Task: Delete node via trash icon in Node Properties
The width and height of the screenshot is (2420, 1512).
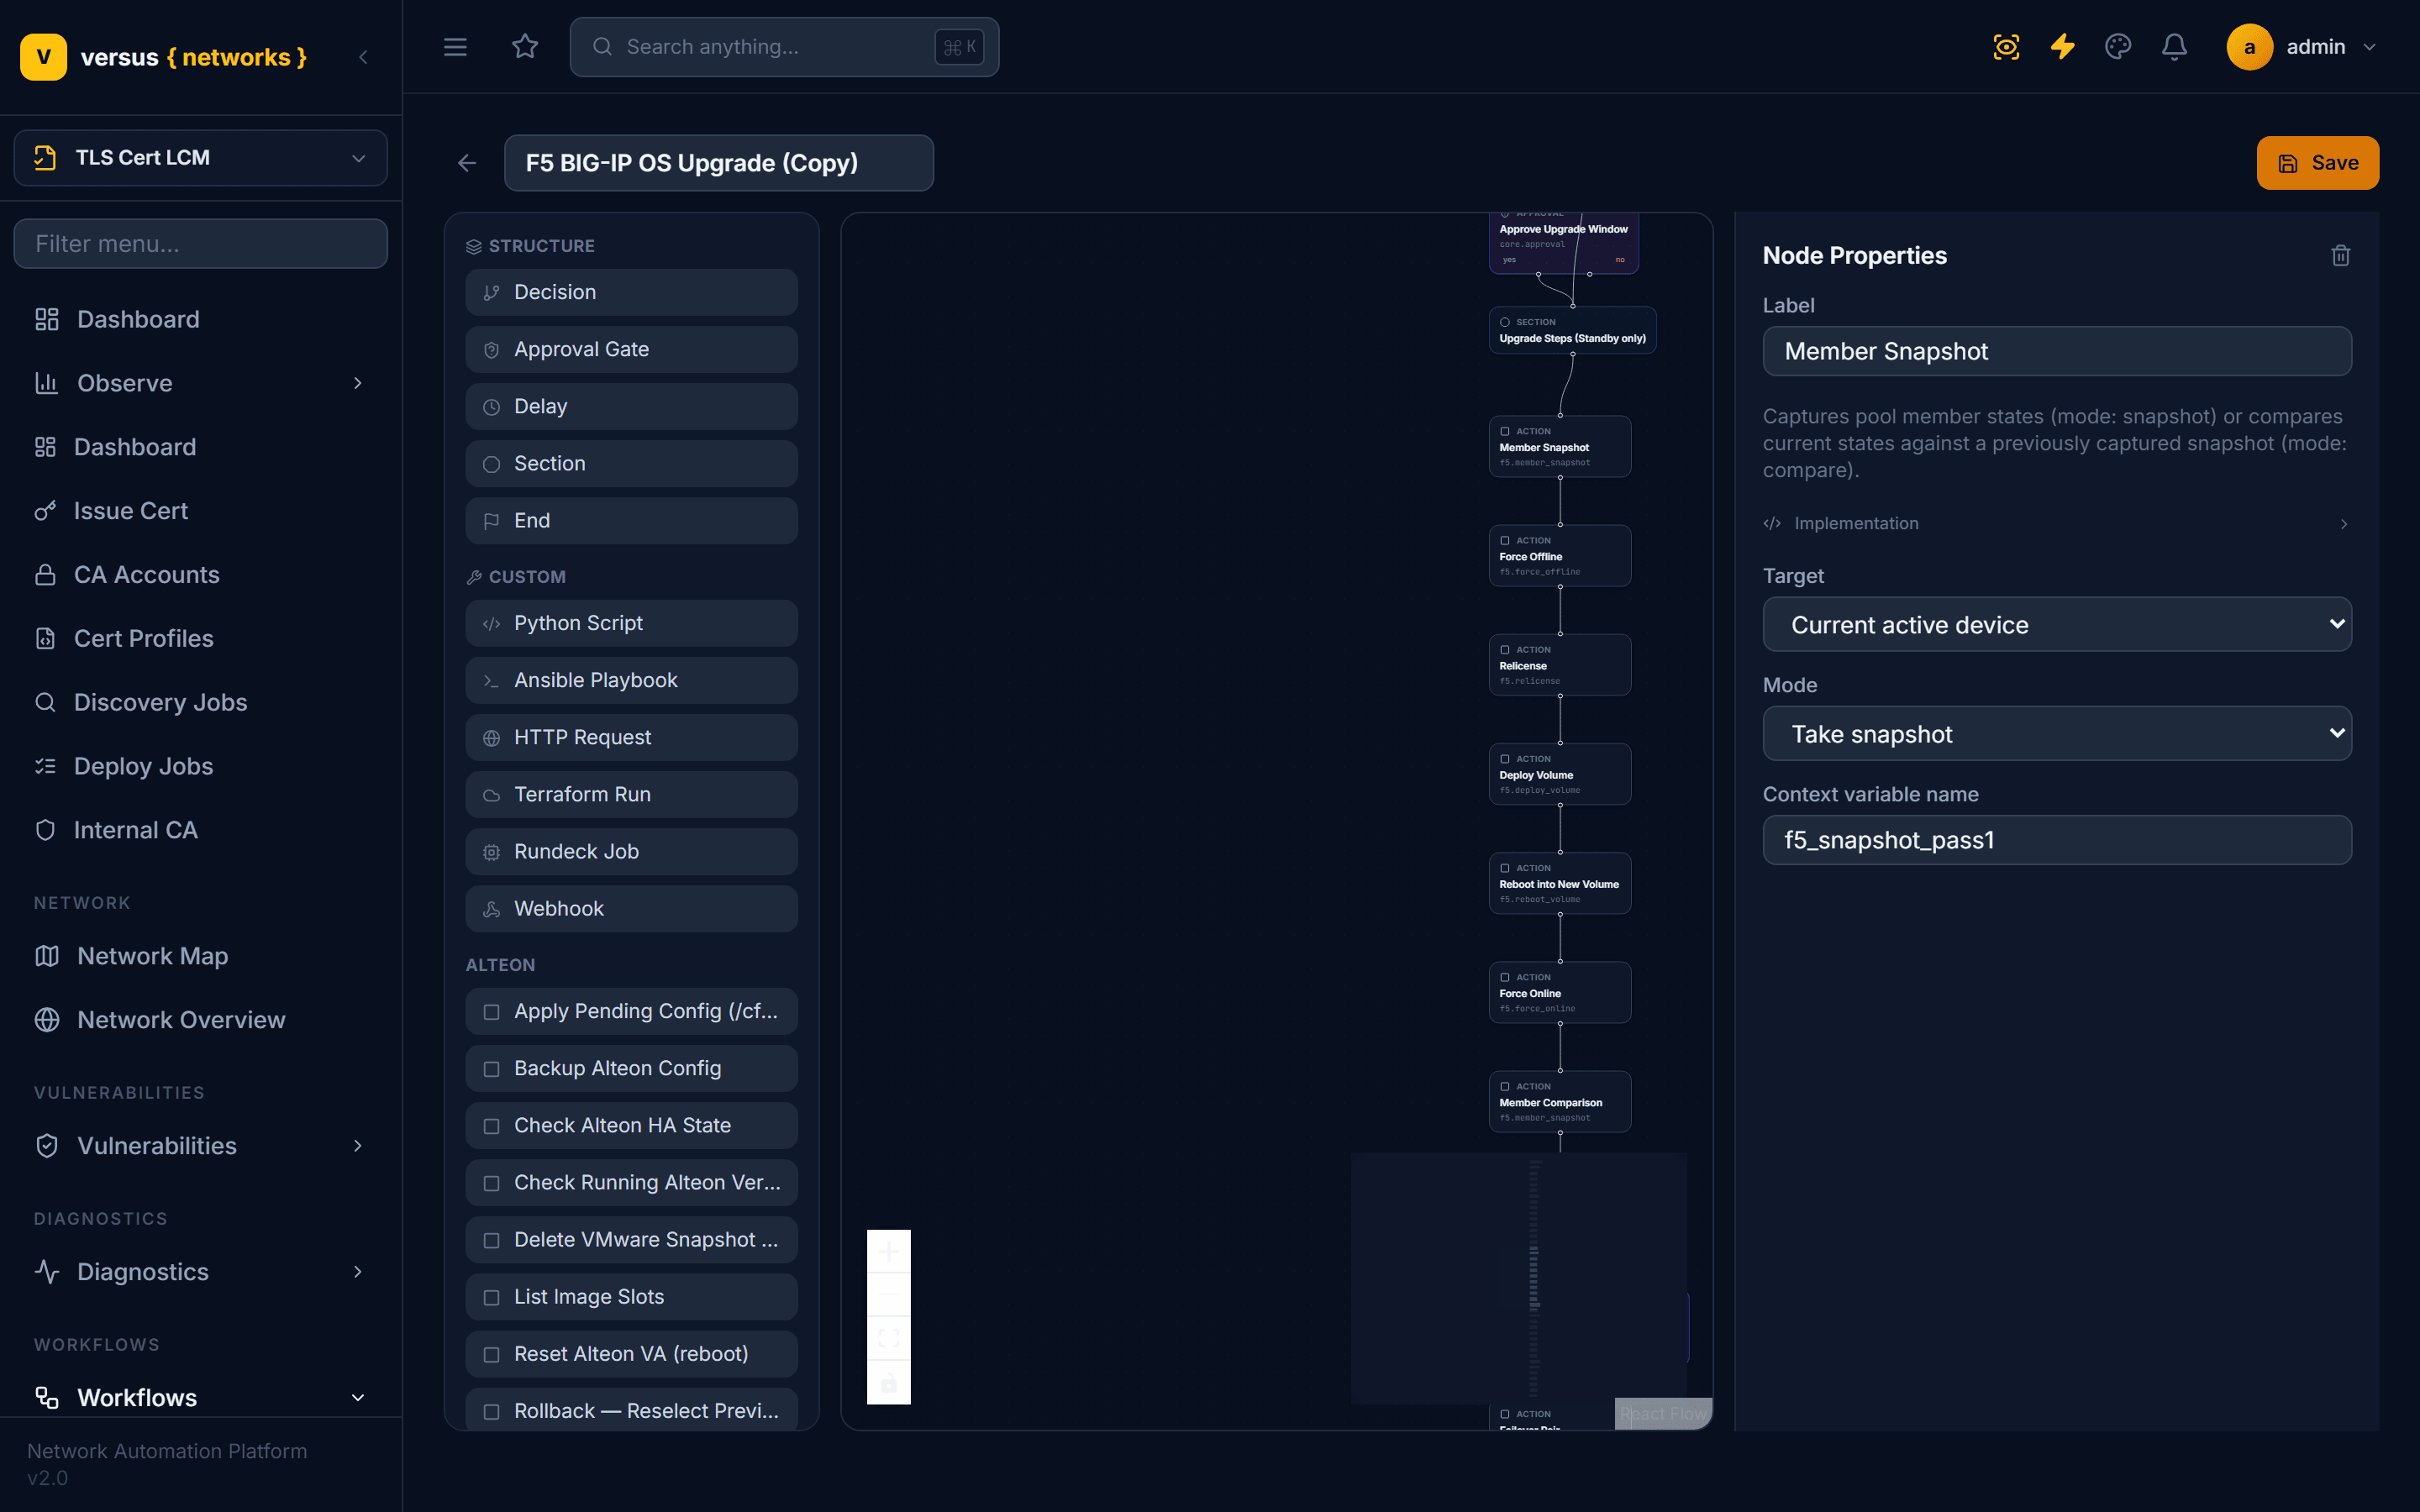Action: (x=2340, y=256)
